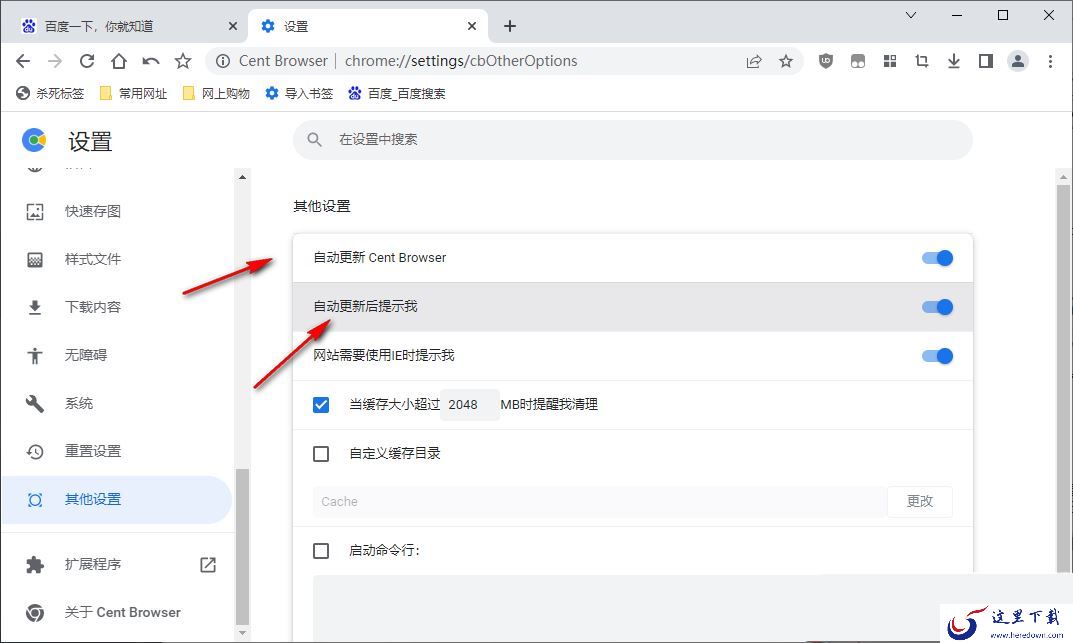Go back to the previous page

(23, 61)
